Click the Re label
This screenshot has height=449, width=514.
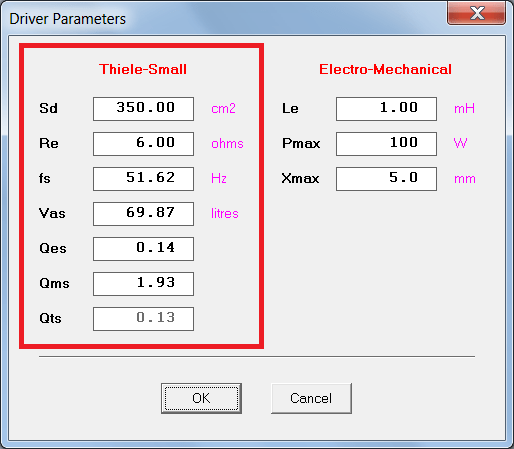coord(49,144)
